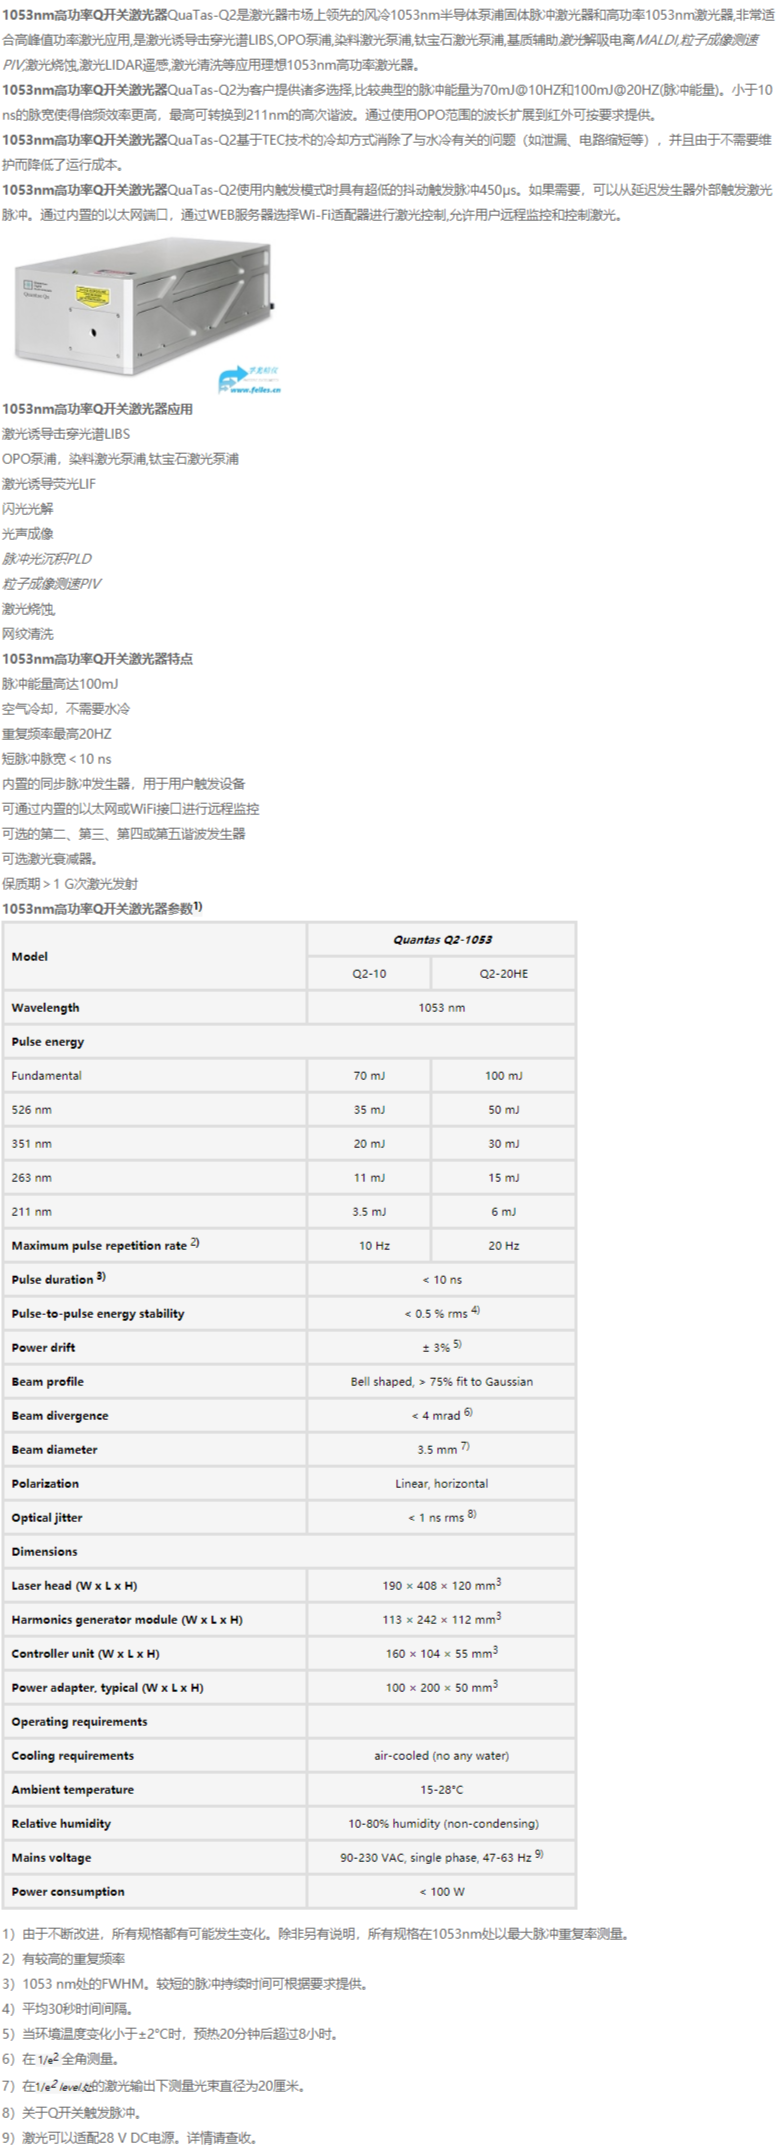The width and height of the screenshot is (782, 2155).
Task: Select '10-80% humidity (non-condensing)' value
Action: [x=441, y=1823]
